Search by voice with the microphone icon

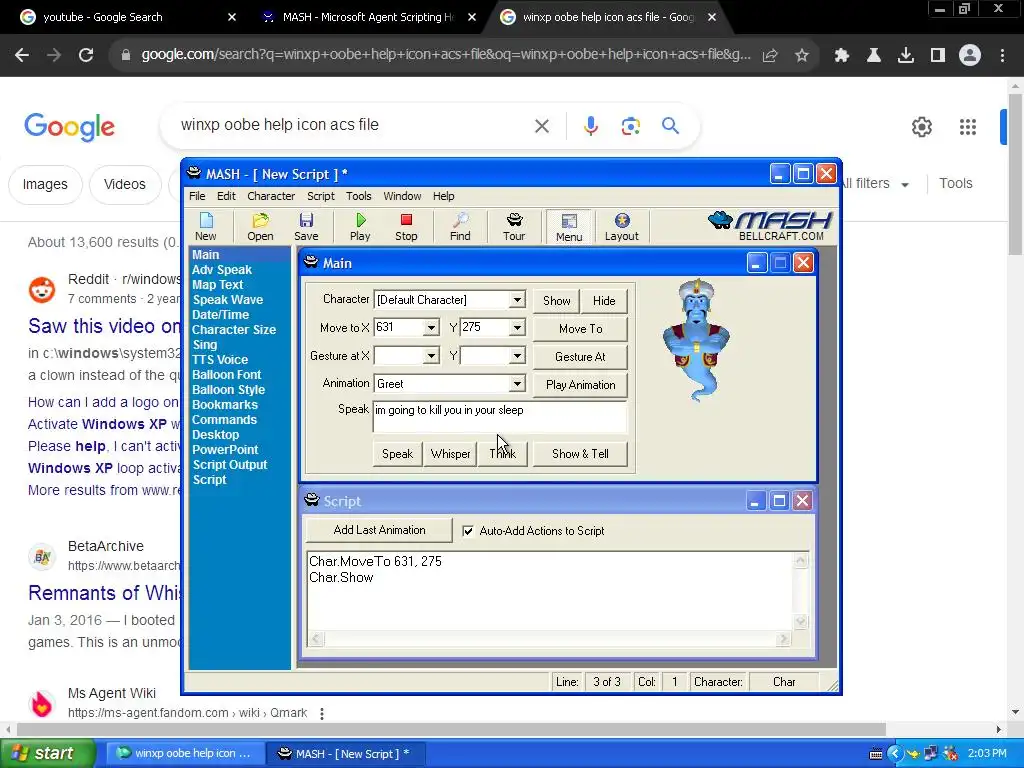click(x=590, y=125)
